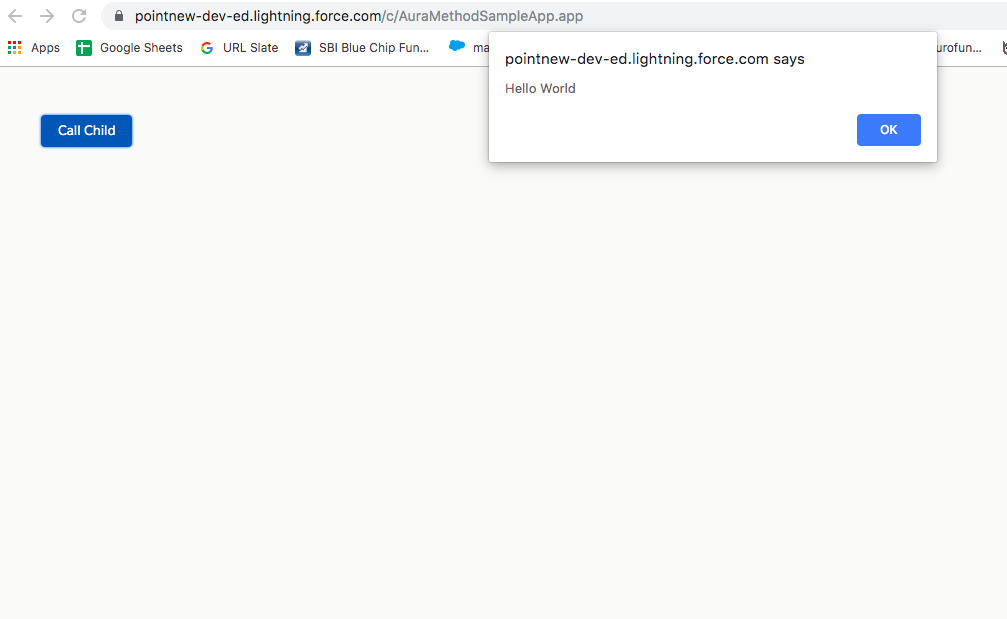The image size is (1007, 619).
Task: Click the 'Apps' text label in bookmarks bar
Action: click(x=45, y=47)
